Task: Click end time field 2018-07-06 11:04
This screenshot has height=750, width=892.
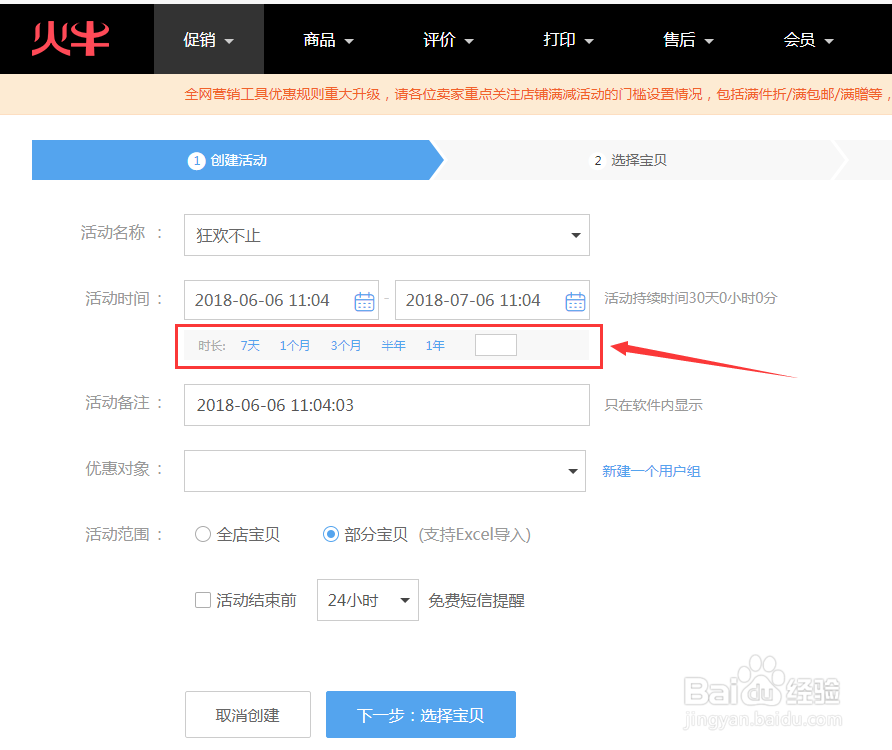Action: point(492,300)
